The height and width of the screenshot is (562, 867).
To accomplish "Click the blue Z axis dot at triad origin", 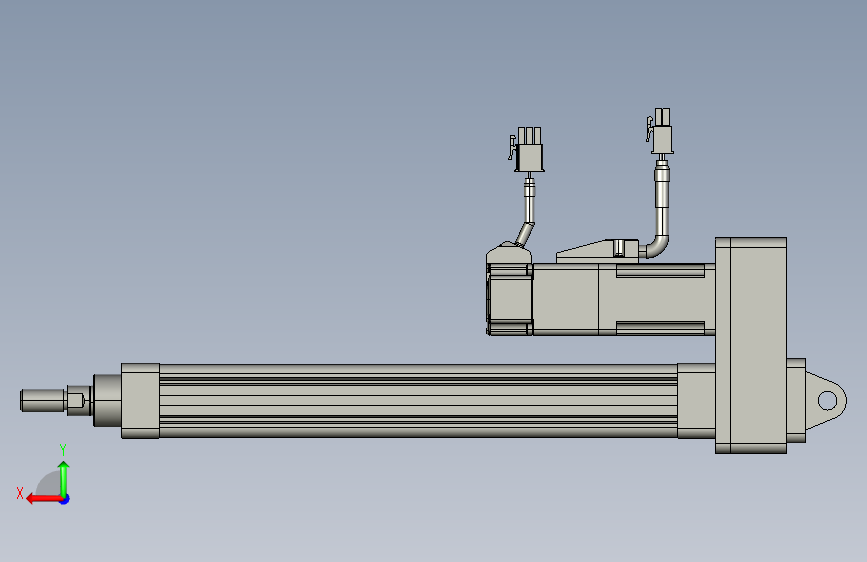I will (x=65, y=499).
